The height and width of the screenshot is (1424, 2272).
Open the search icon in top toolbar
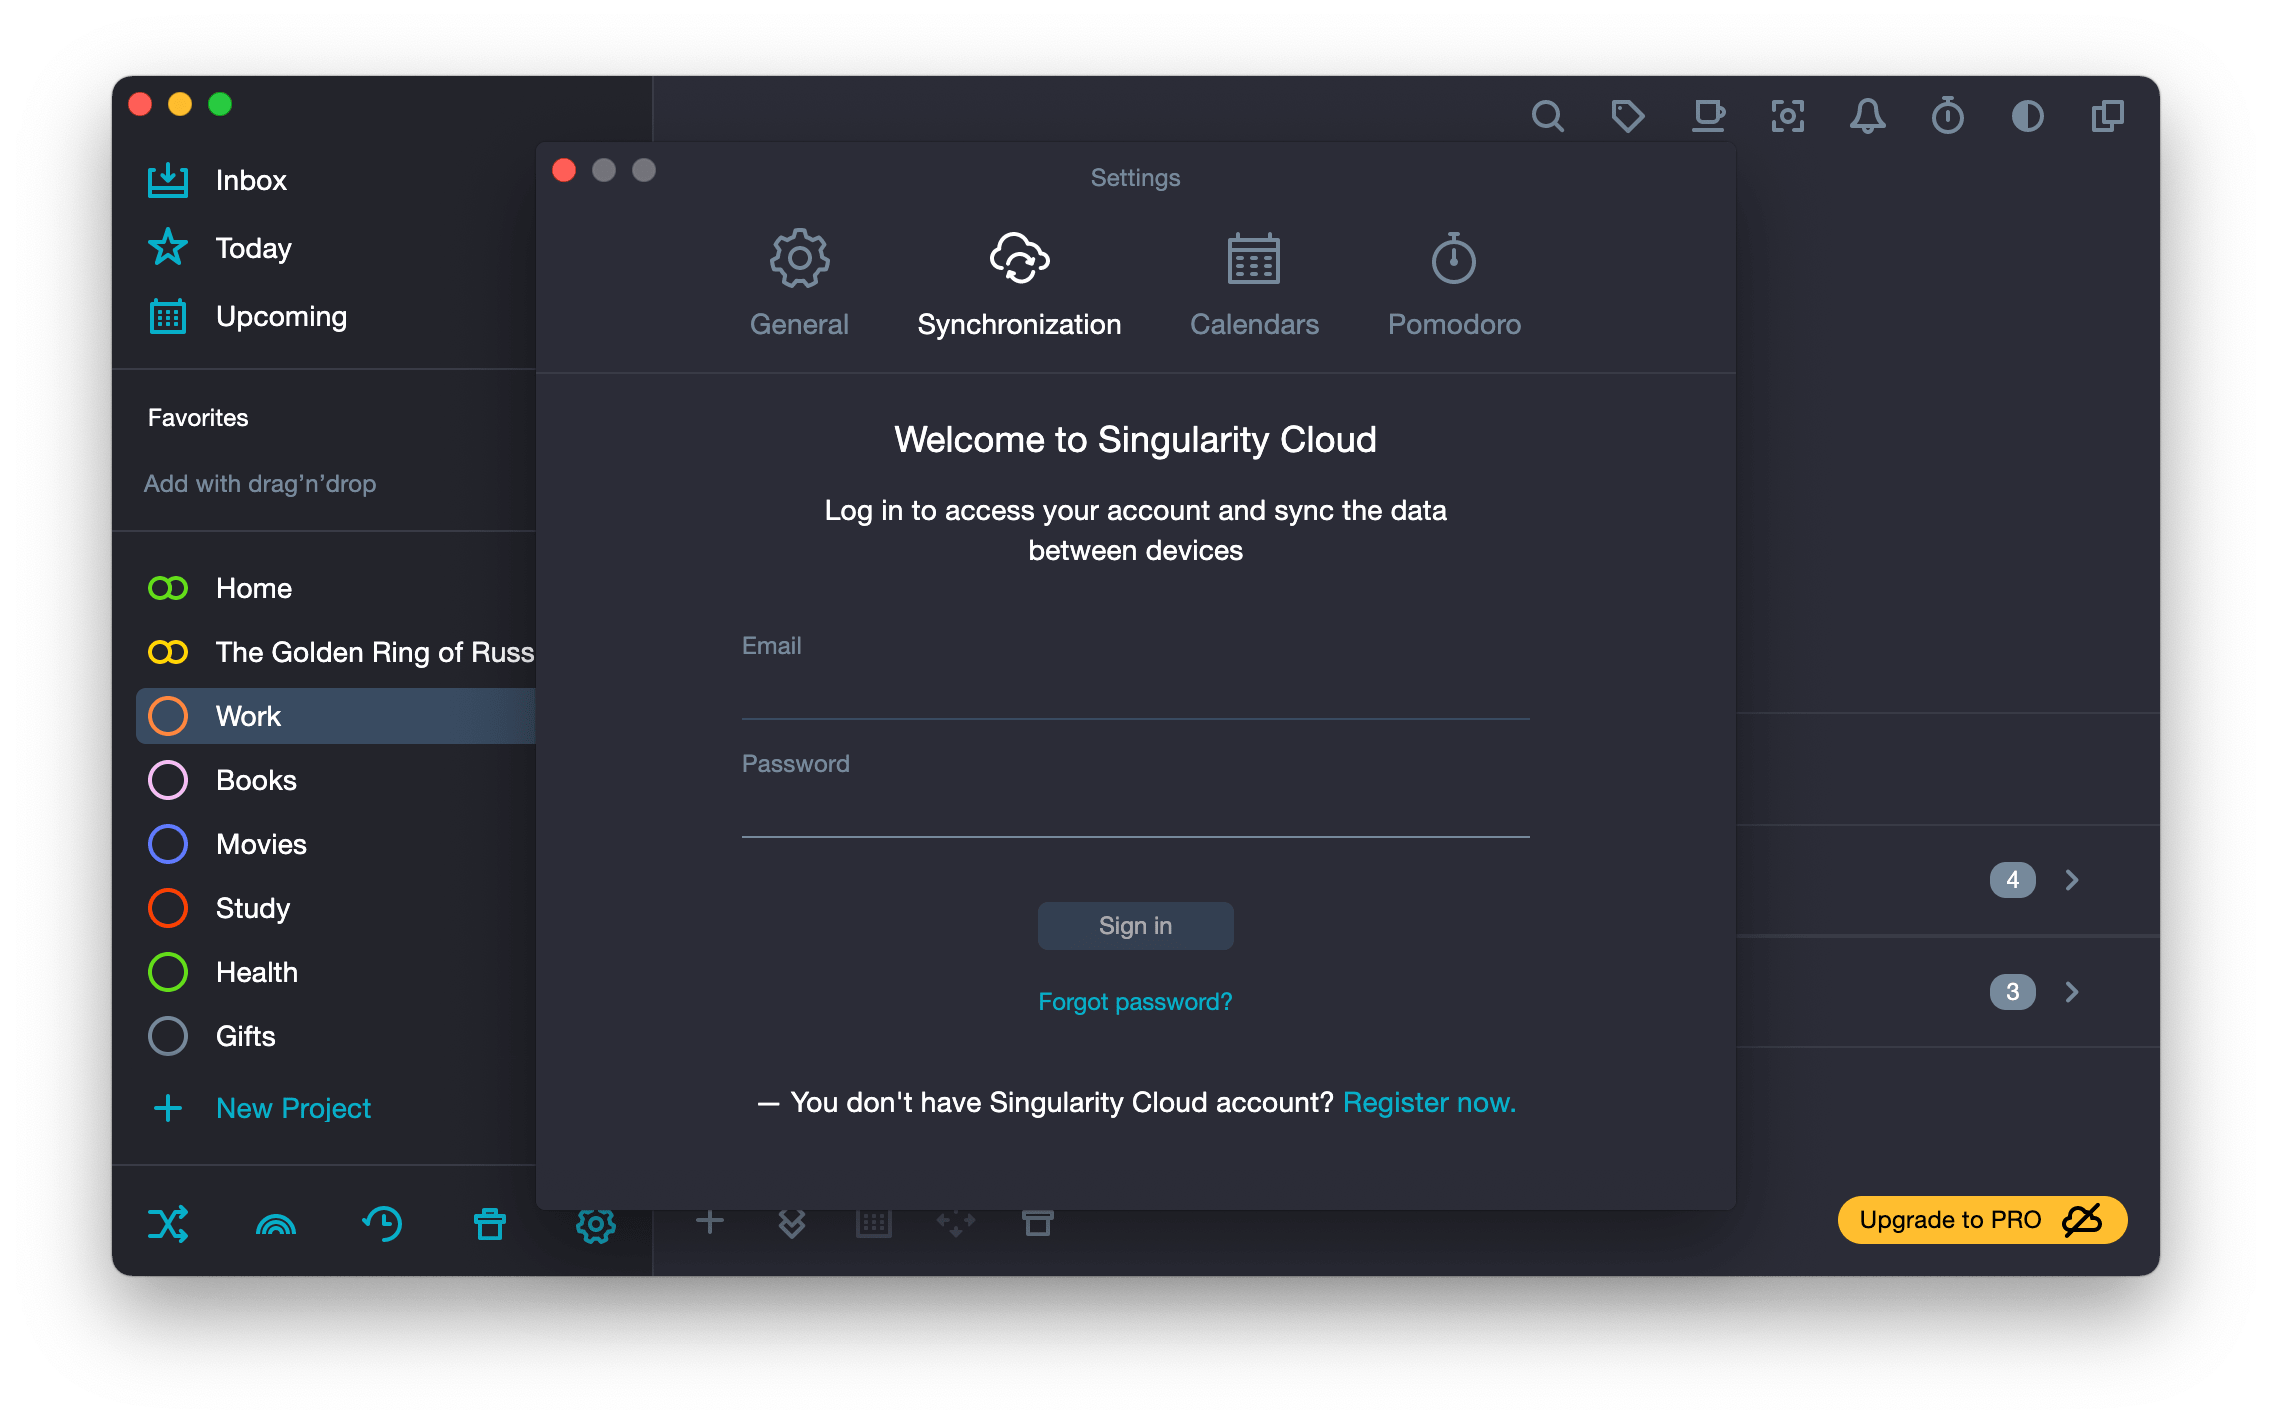1547,117
